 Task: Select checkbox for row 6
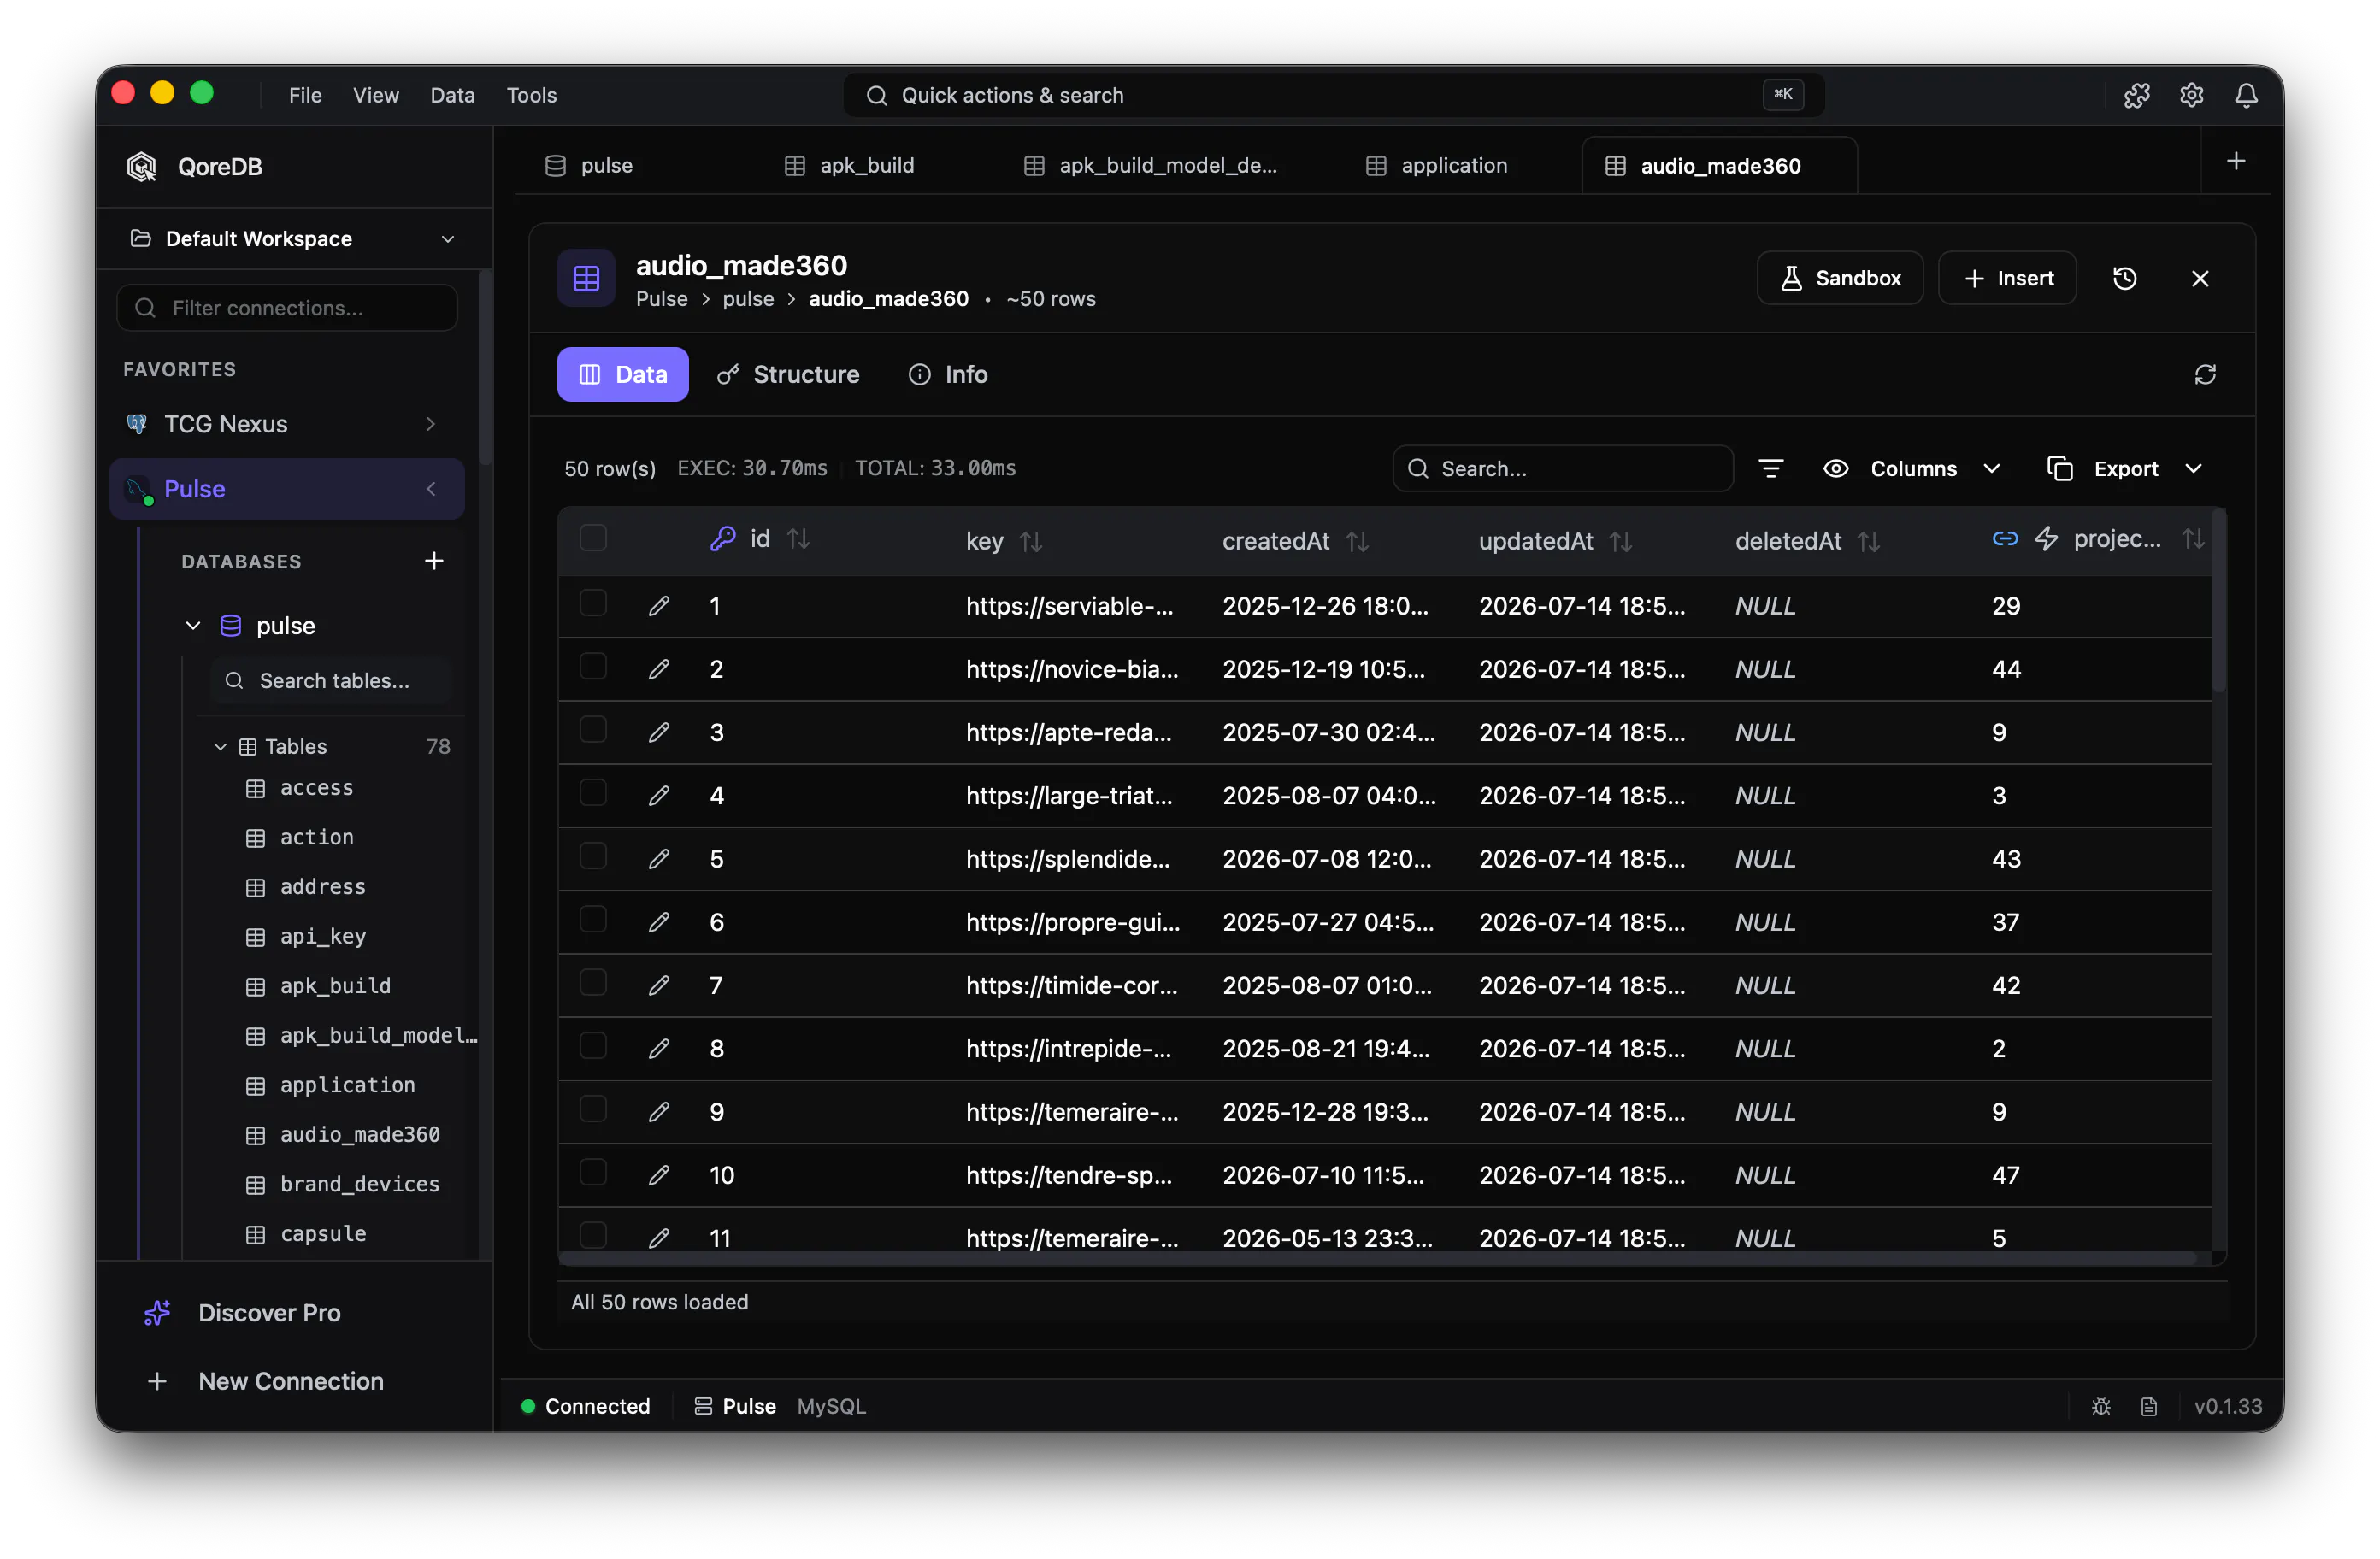(x=593, y=919)
